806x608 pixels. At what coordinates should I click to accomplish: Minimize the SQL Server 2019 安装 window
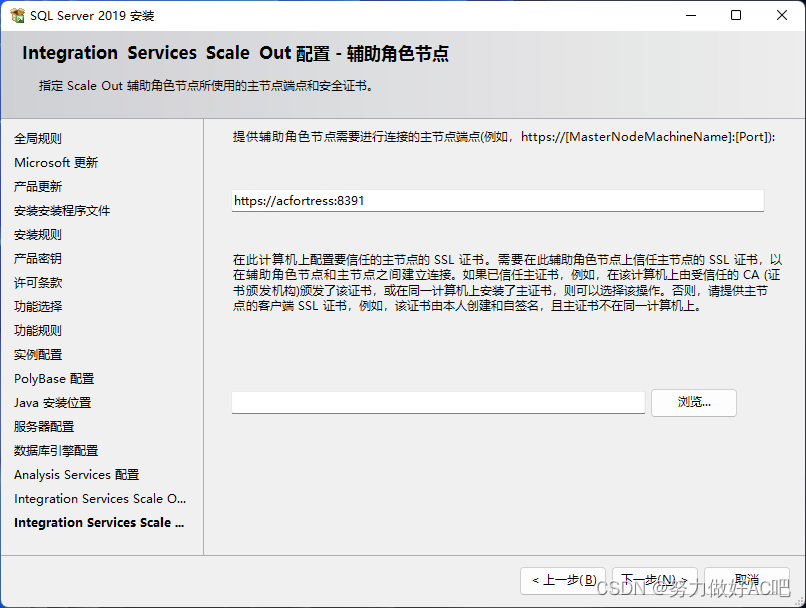point(691,15)
